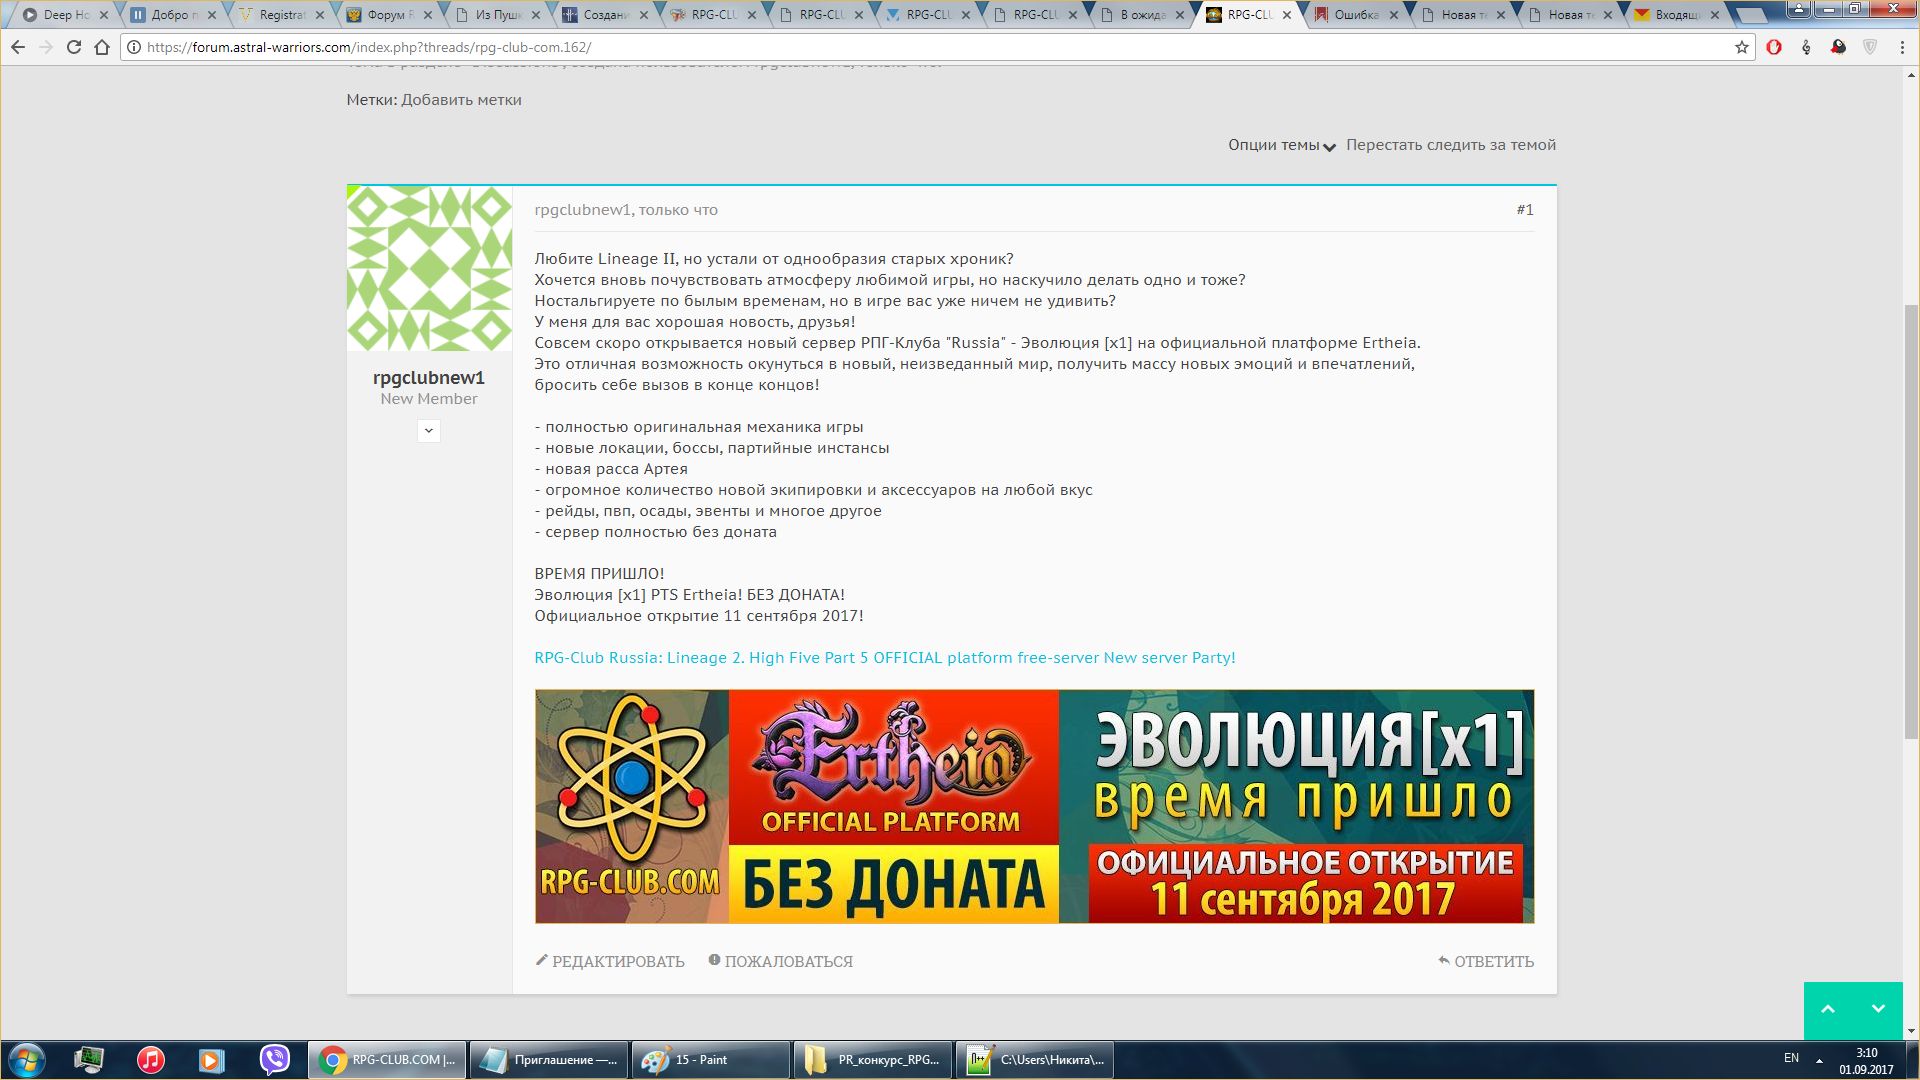Launch iTunes from the taskbar
The image size is (1920, 1080).
(x=150, y=1060)
